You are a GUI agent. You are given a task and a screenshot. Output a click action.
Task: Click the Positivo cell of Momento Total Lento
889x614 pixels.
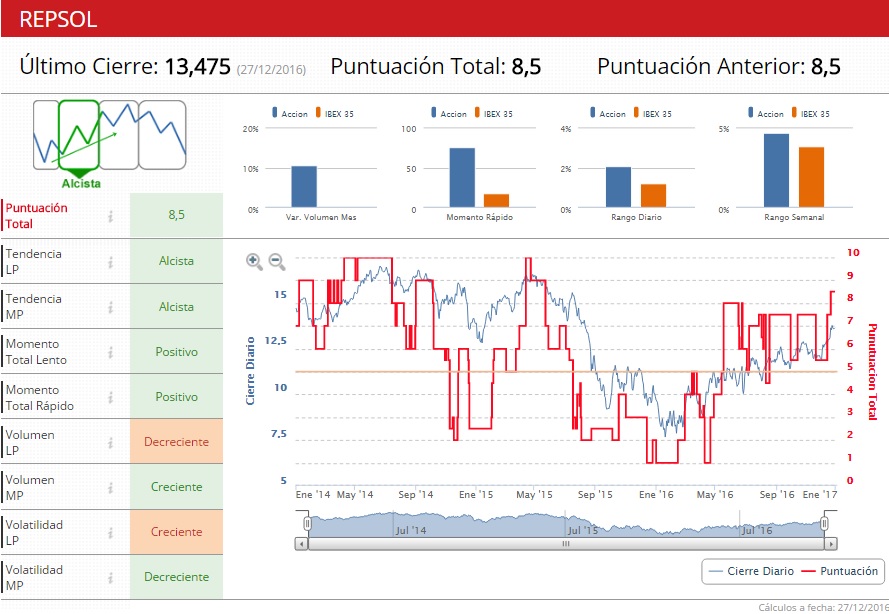click(176, 352)
